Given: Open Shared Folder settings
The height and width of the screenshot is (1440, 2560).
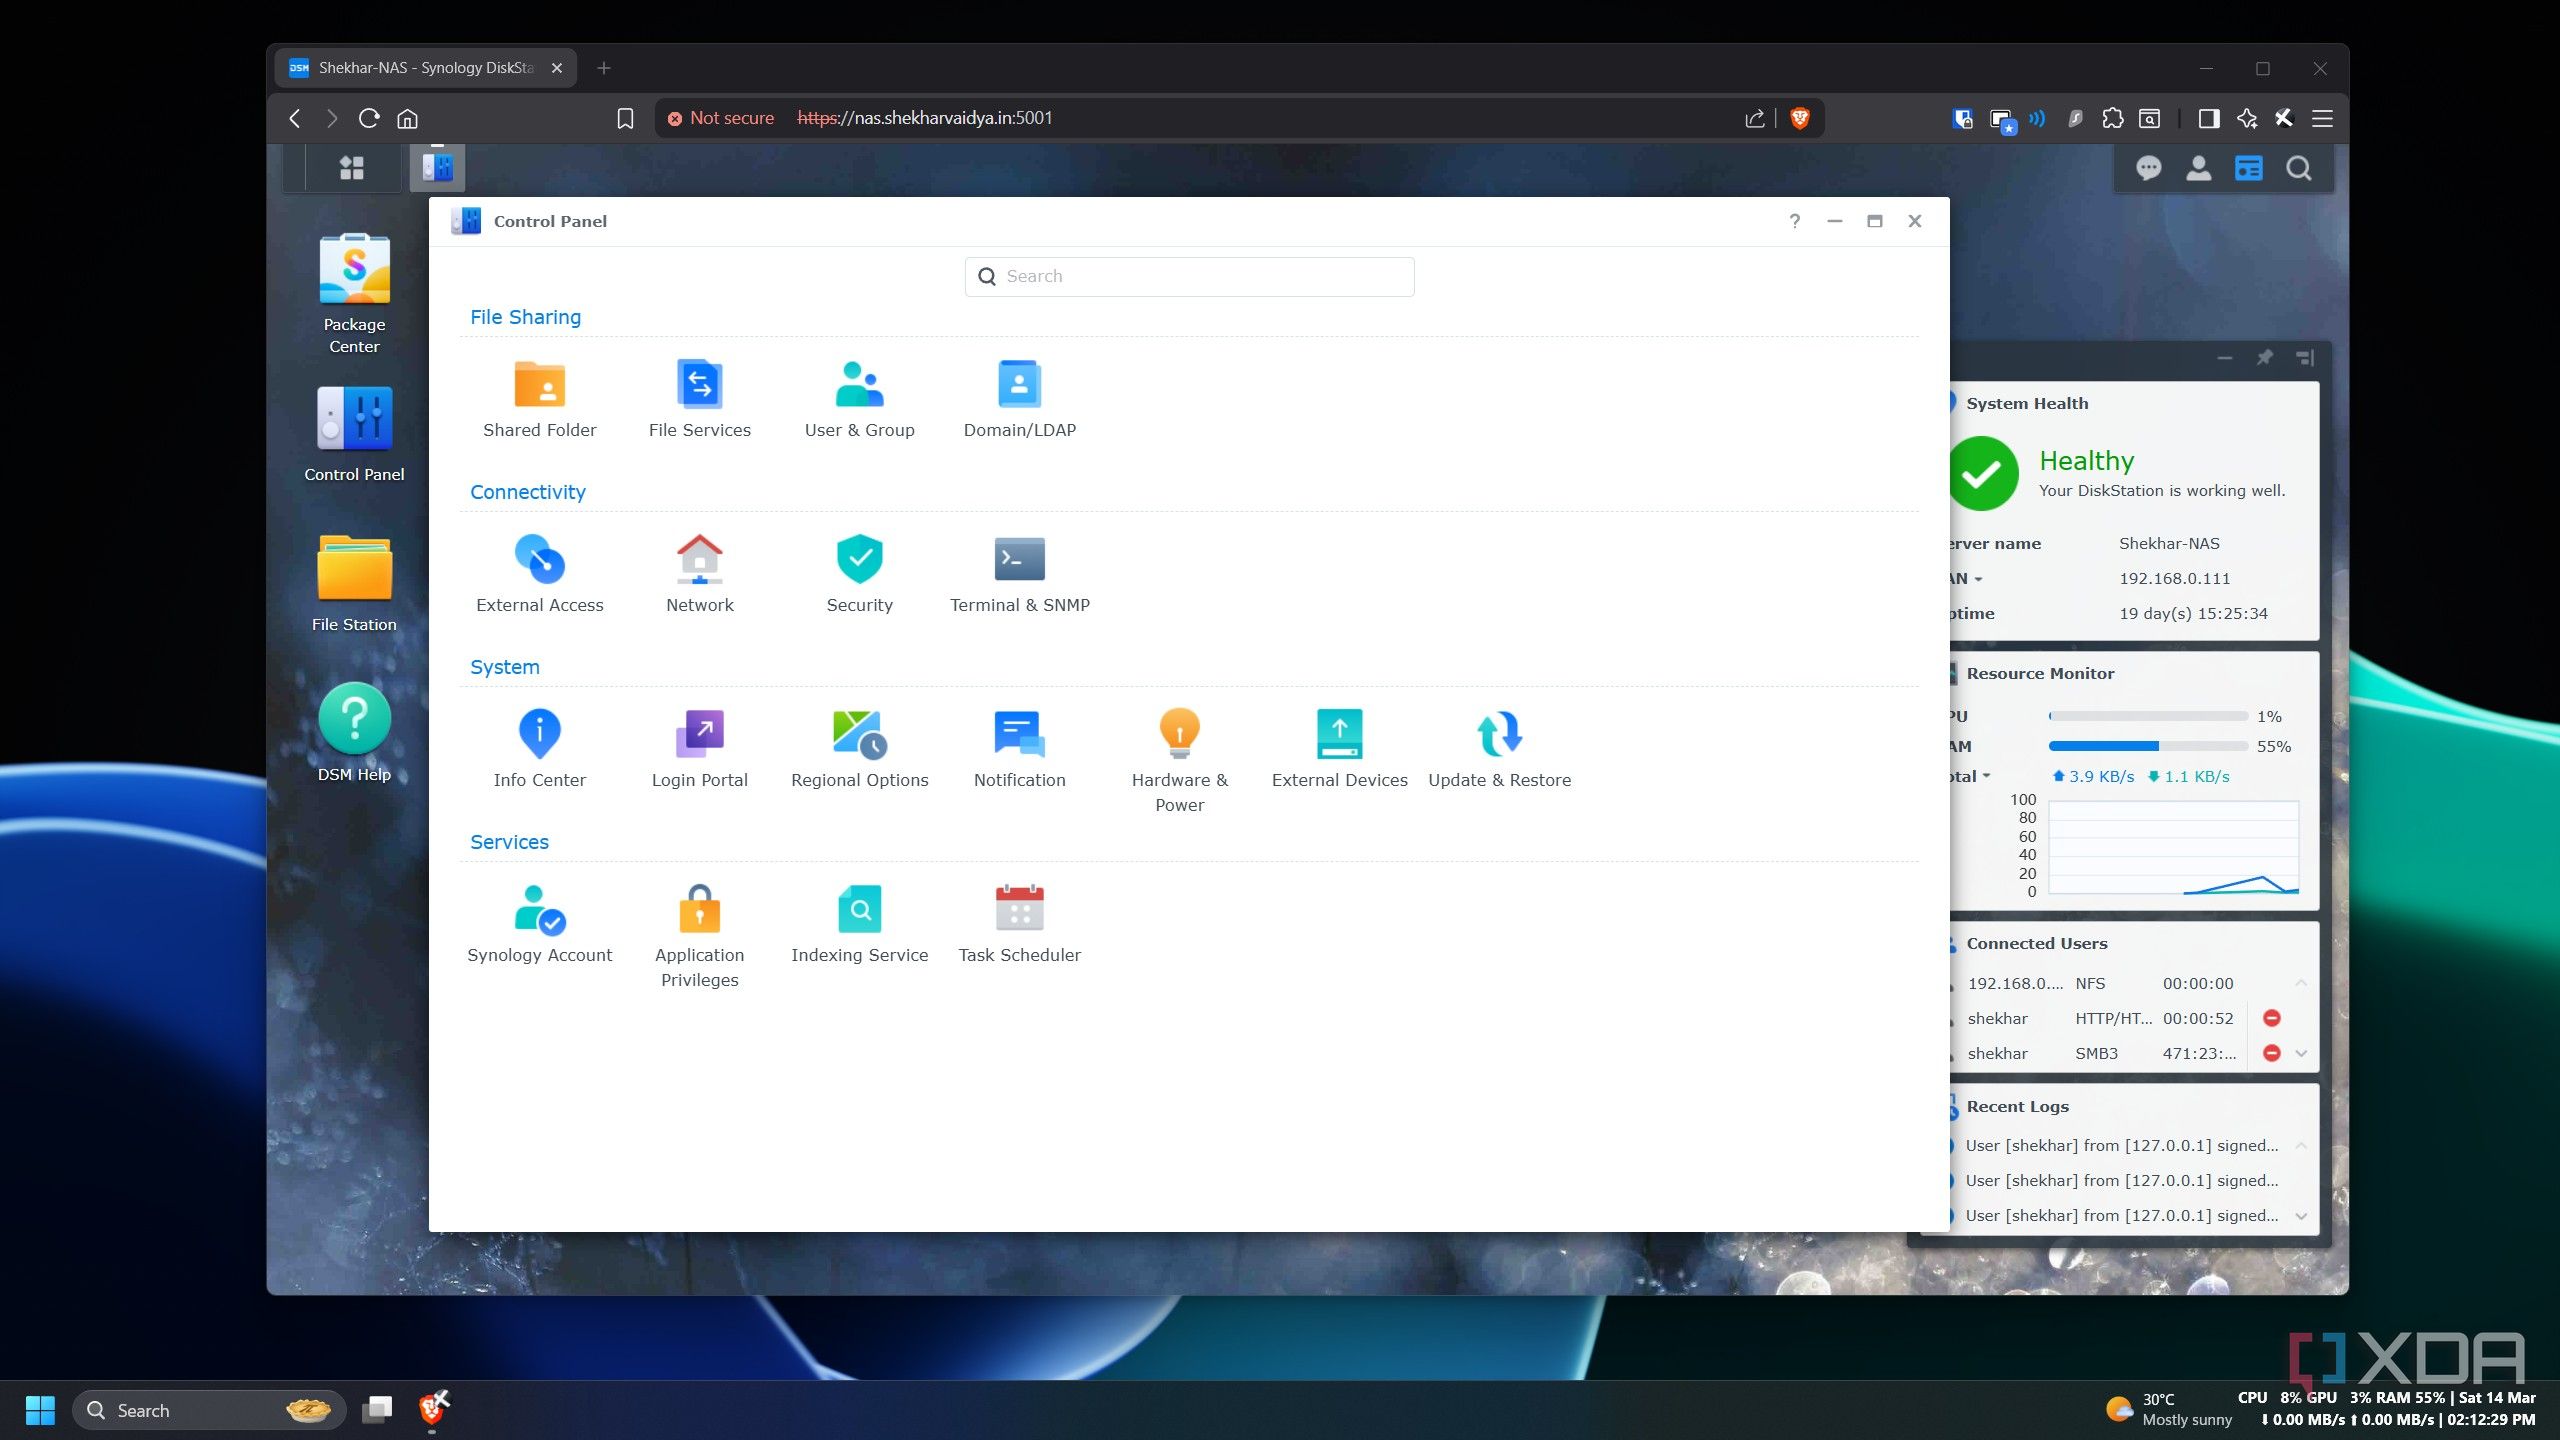Looking at the screenshot, I should [539, 400].
